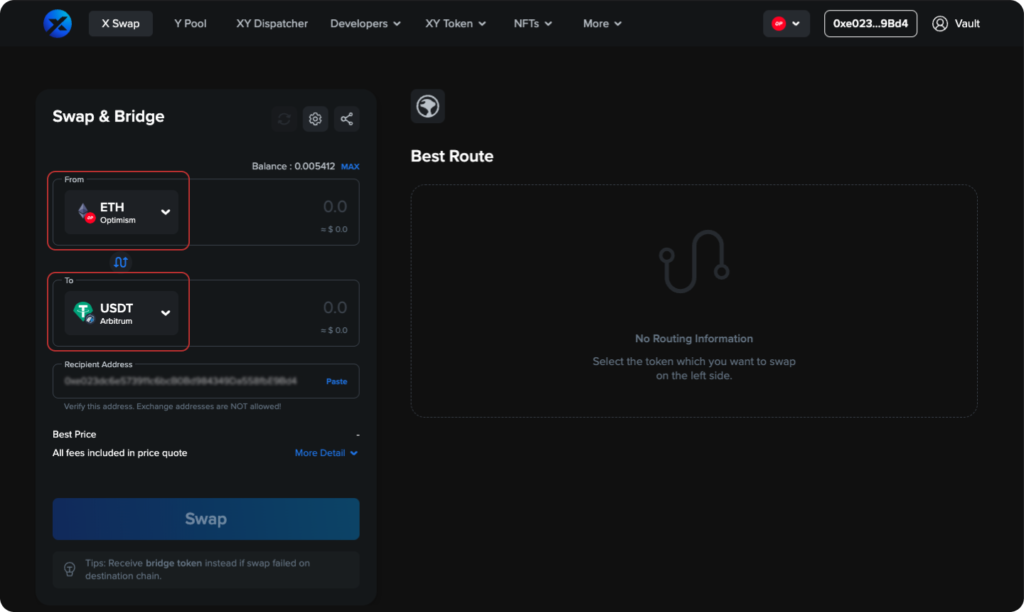Go to the X Swap tab
Viewport: 1024px width, 612px height.
click(121, 24)
